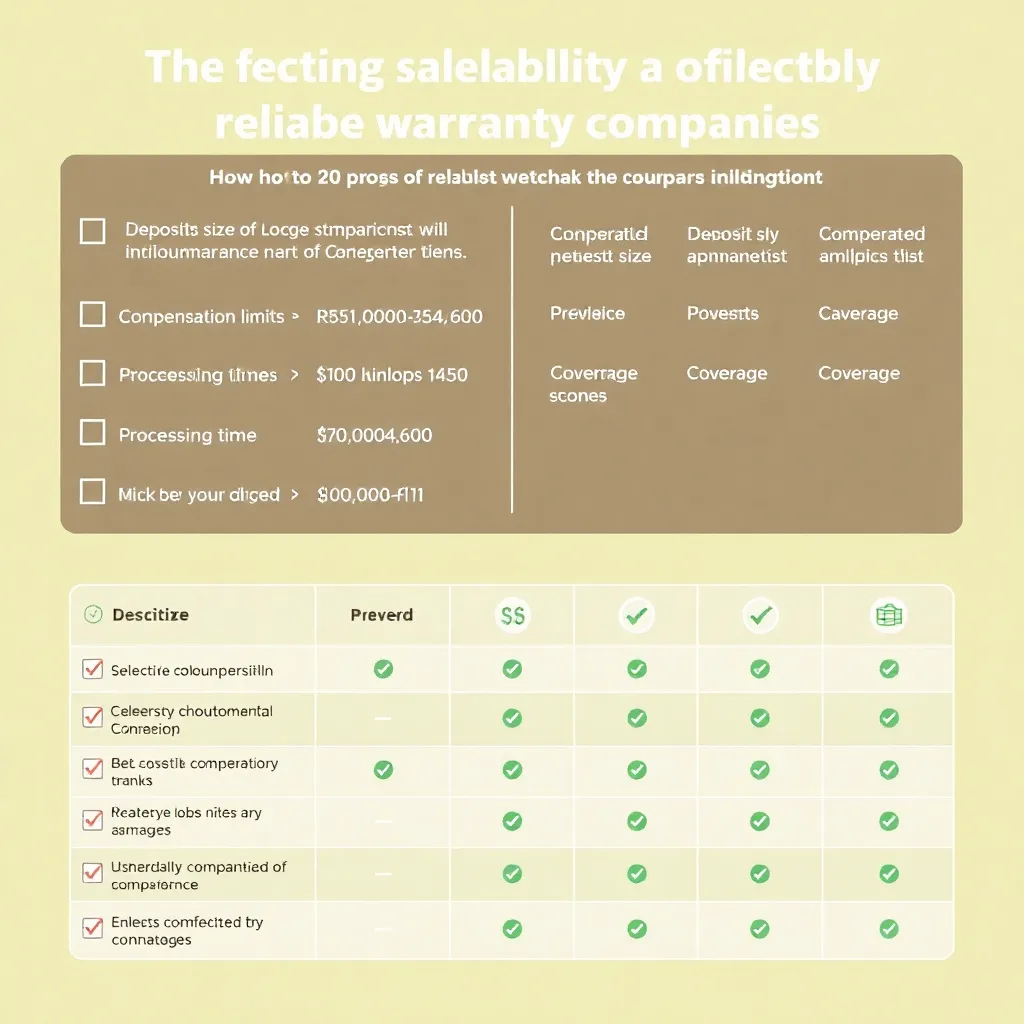Click the Preverd checkmark in Bet cosstik row
This screenshot has width=1024, height=1024.
(383, 769)
